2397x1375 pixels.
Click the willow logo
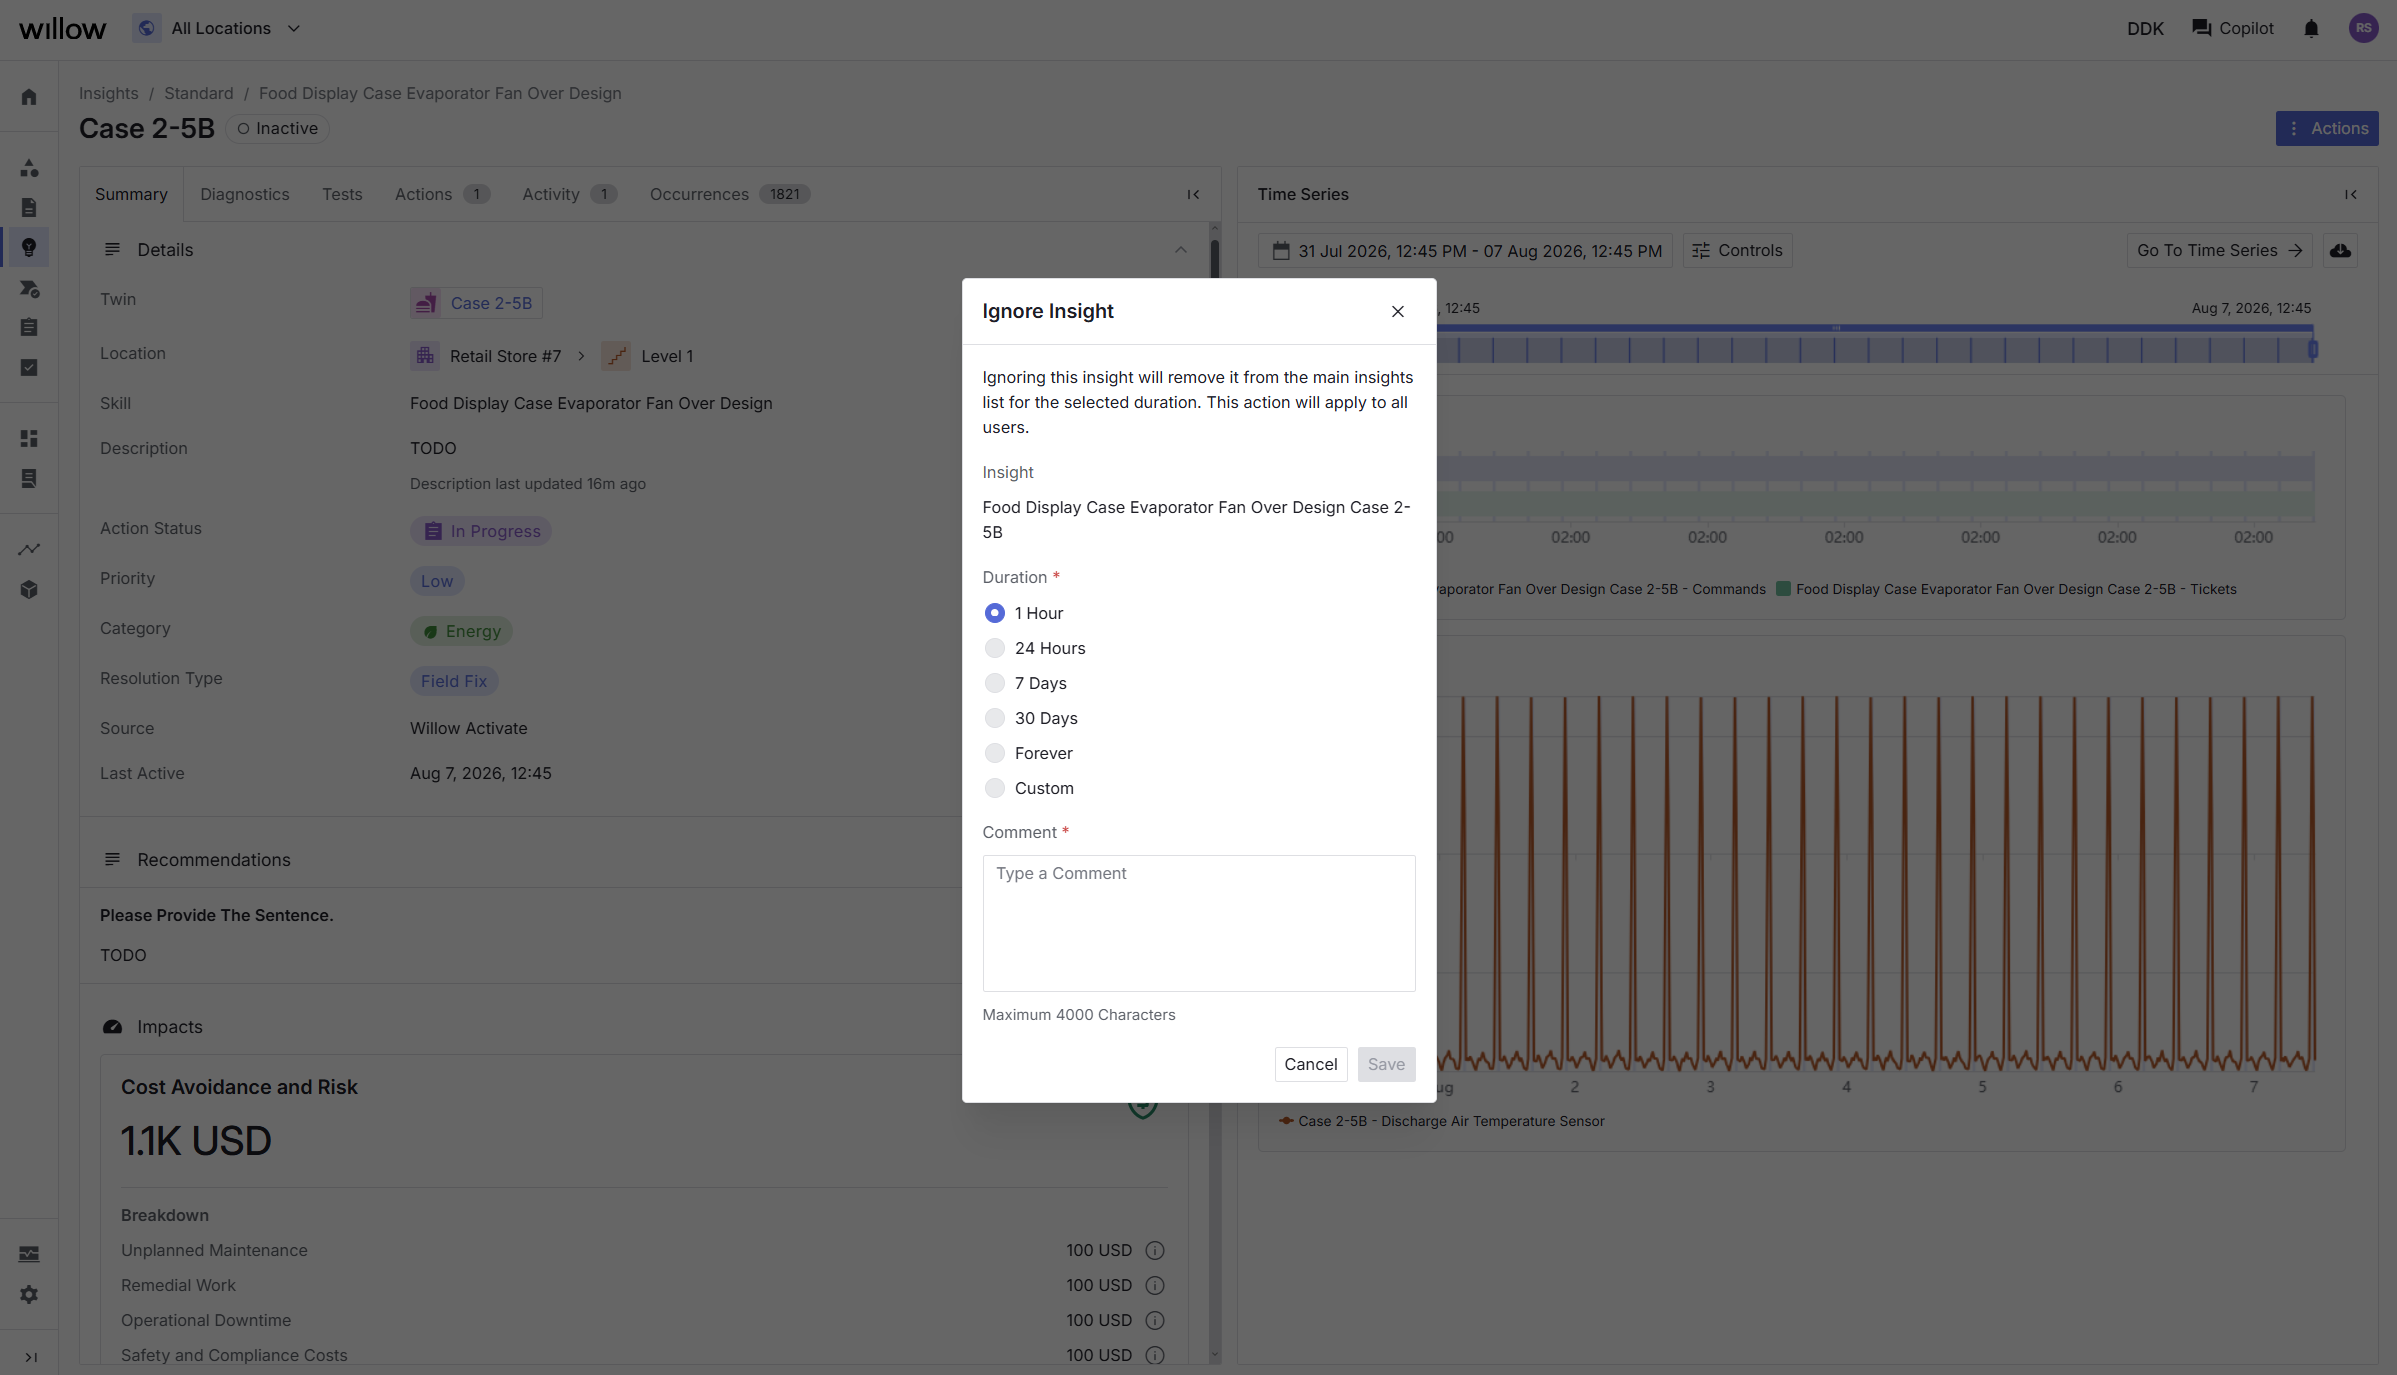62,28
